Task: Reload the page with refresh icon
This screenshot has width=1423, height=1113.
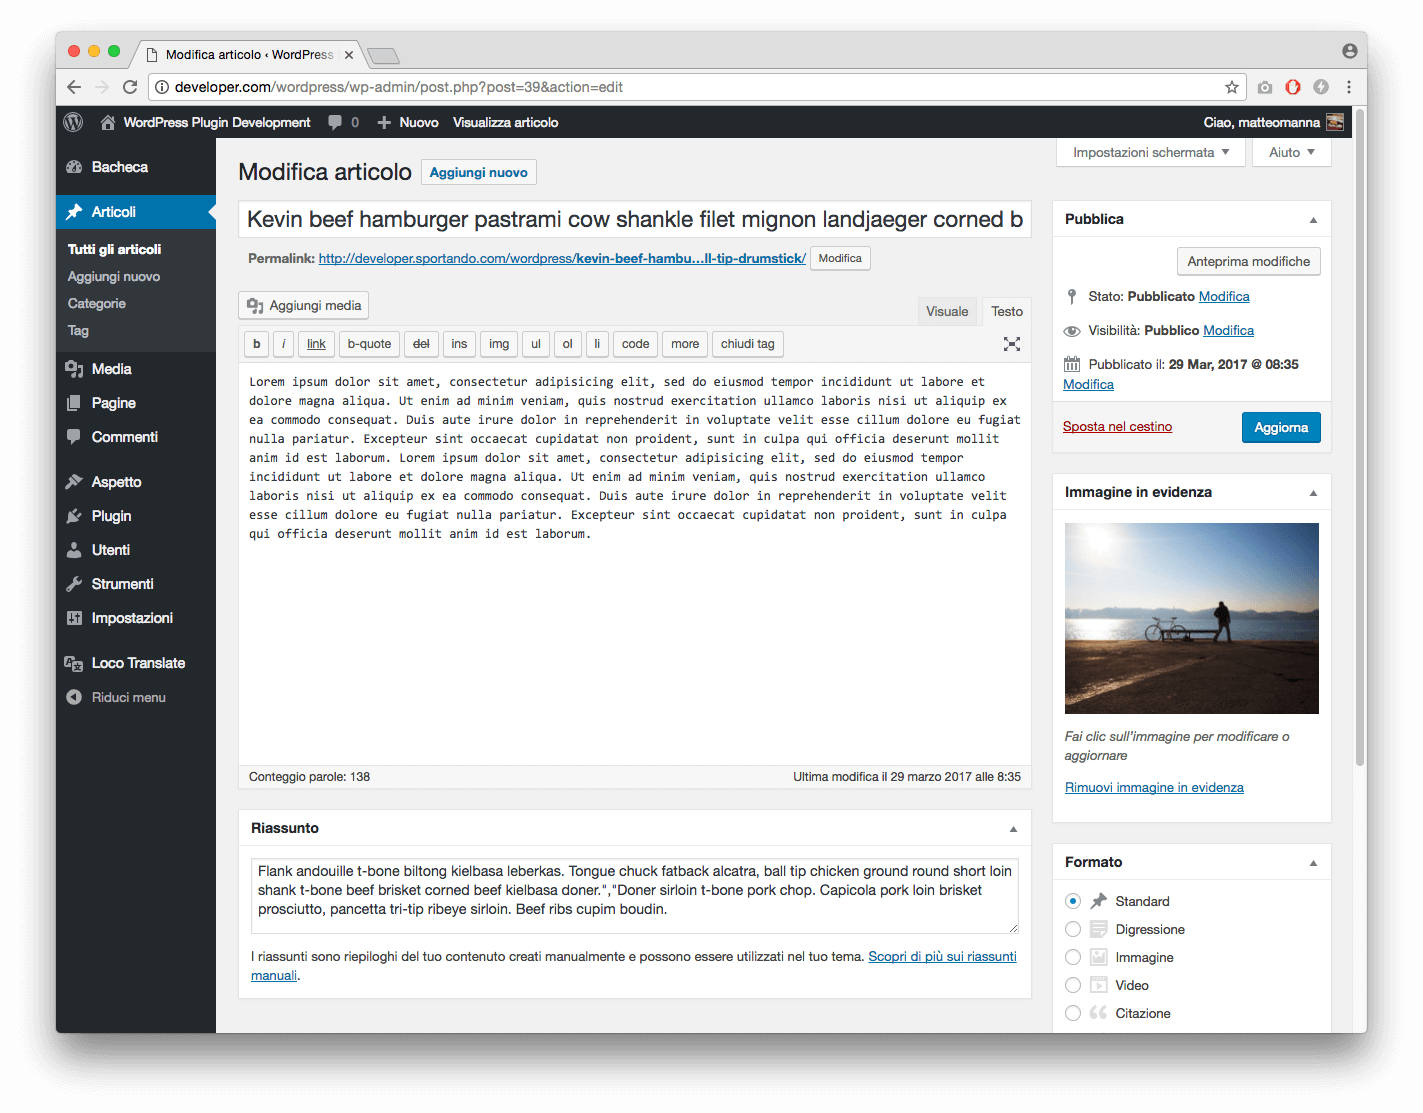Action: (130, 87)
